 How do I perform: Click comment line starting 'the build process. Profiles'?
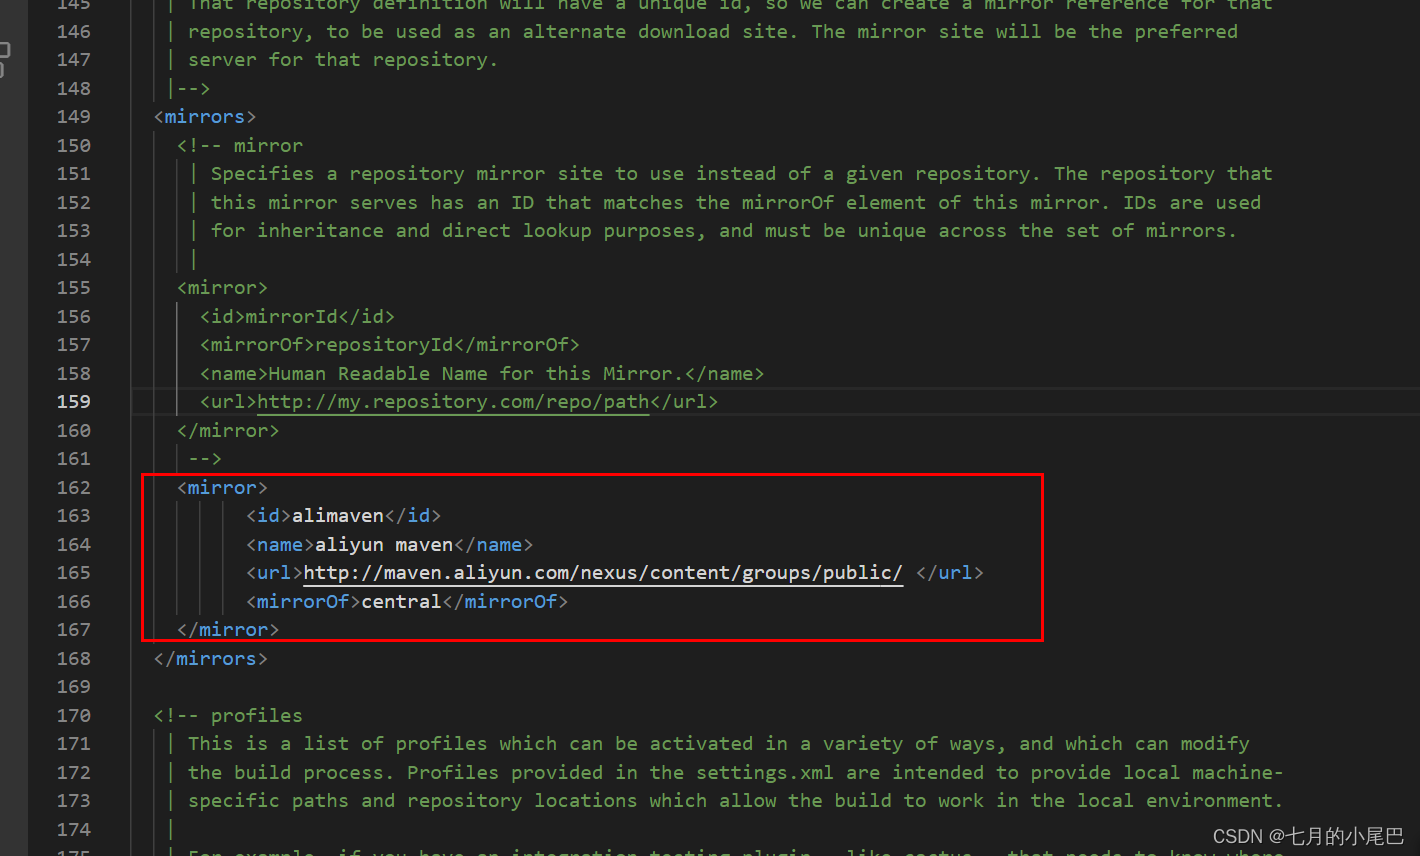736,773
